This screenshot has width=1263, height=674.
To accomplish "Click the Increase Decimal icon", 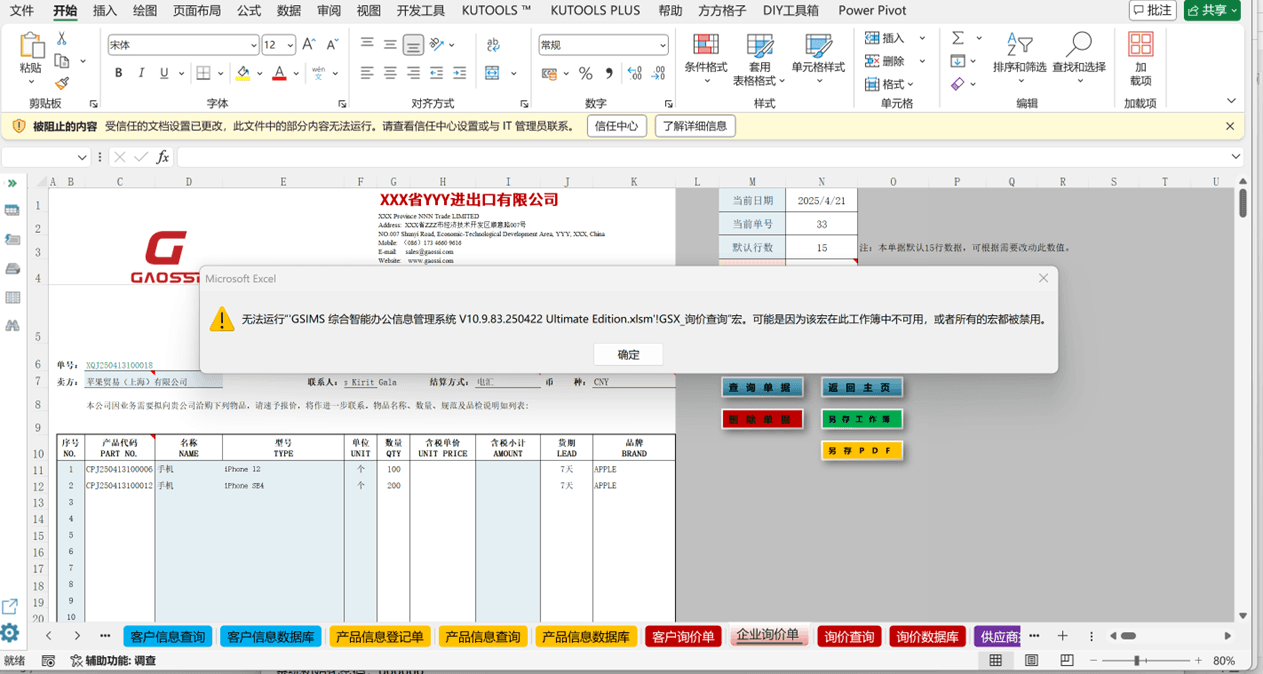I will point(634,73).
